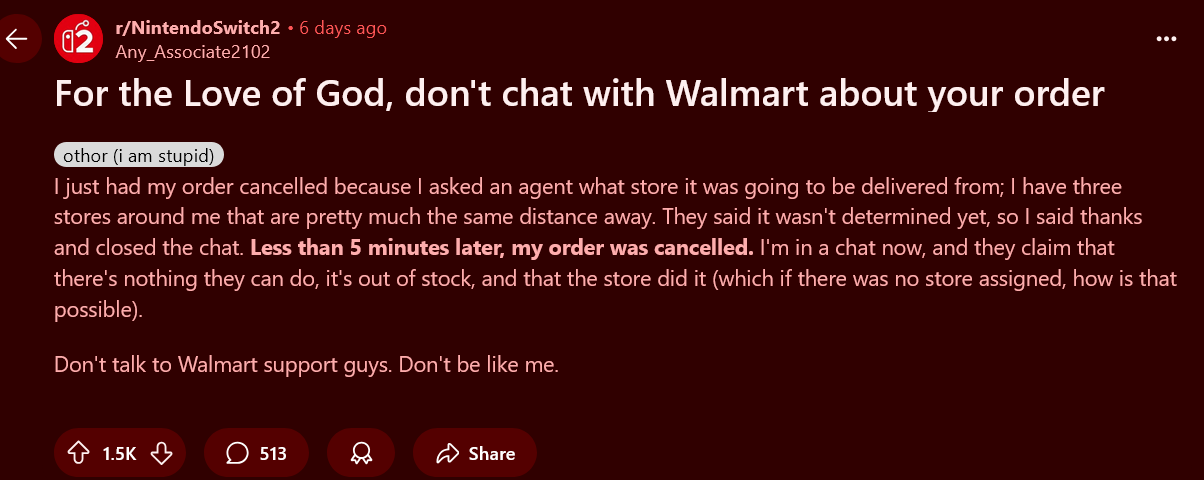The height and width of the screenshot is (480, 1204).
Task: Go to r/NintendoSwitch2 community link
Action: pyautogui.click(x=198, y=28)
